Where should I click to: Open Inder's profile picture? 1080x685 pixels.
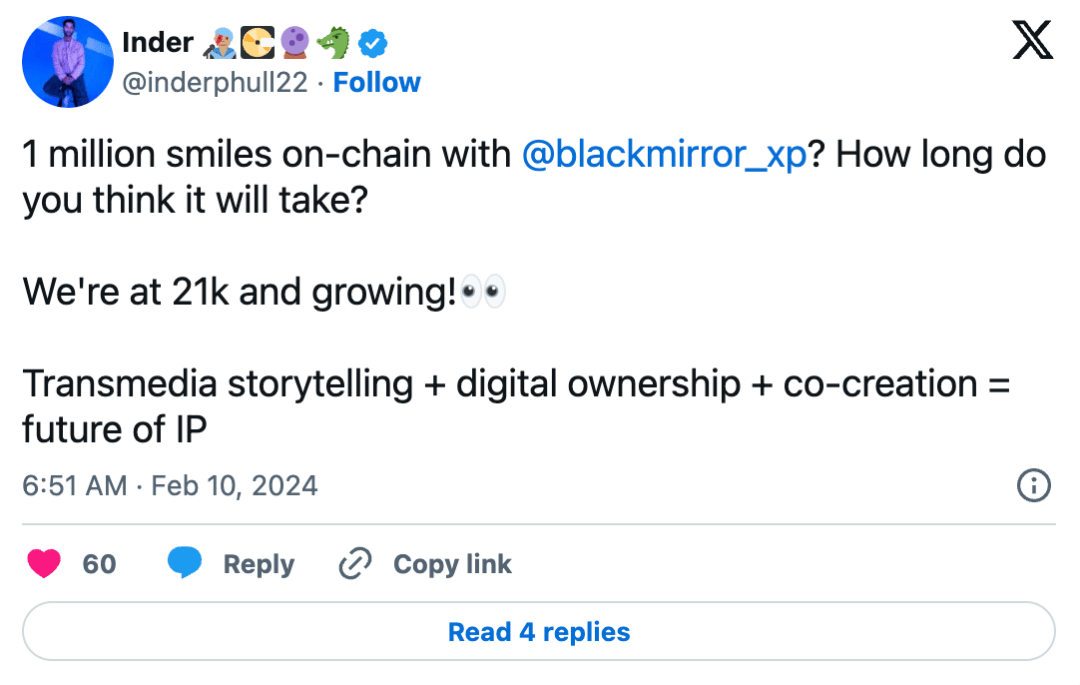pyautogui.click(x=66, y=62)
